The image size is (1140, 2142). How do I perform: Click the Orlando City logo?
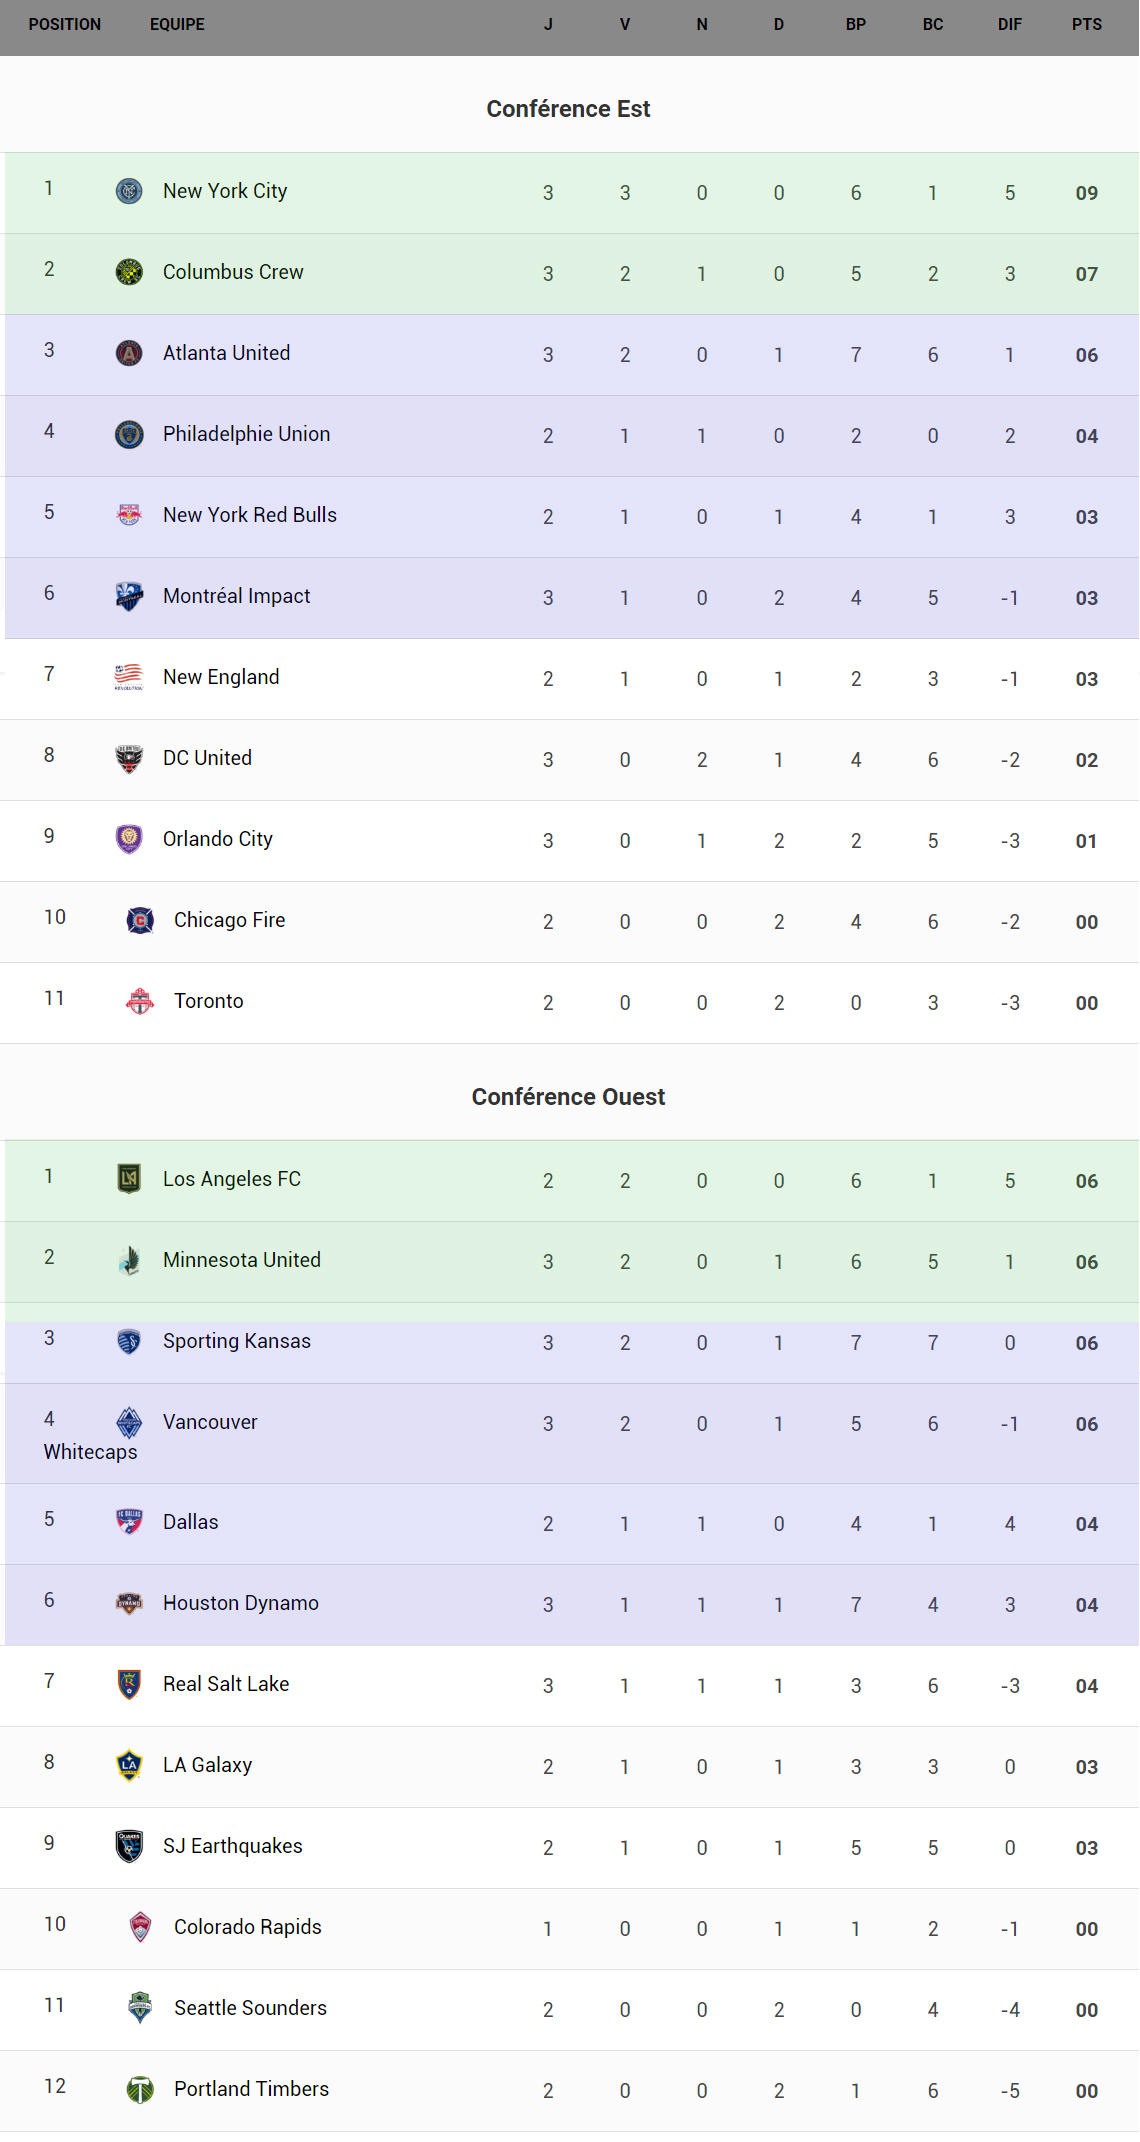129,839
